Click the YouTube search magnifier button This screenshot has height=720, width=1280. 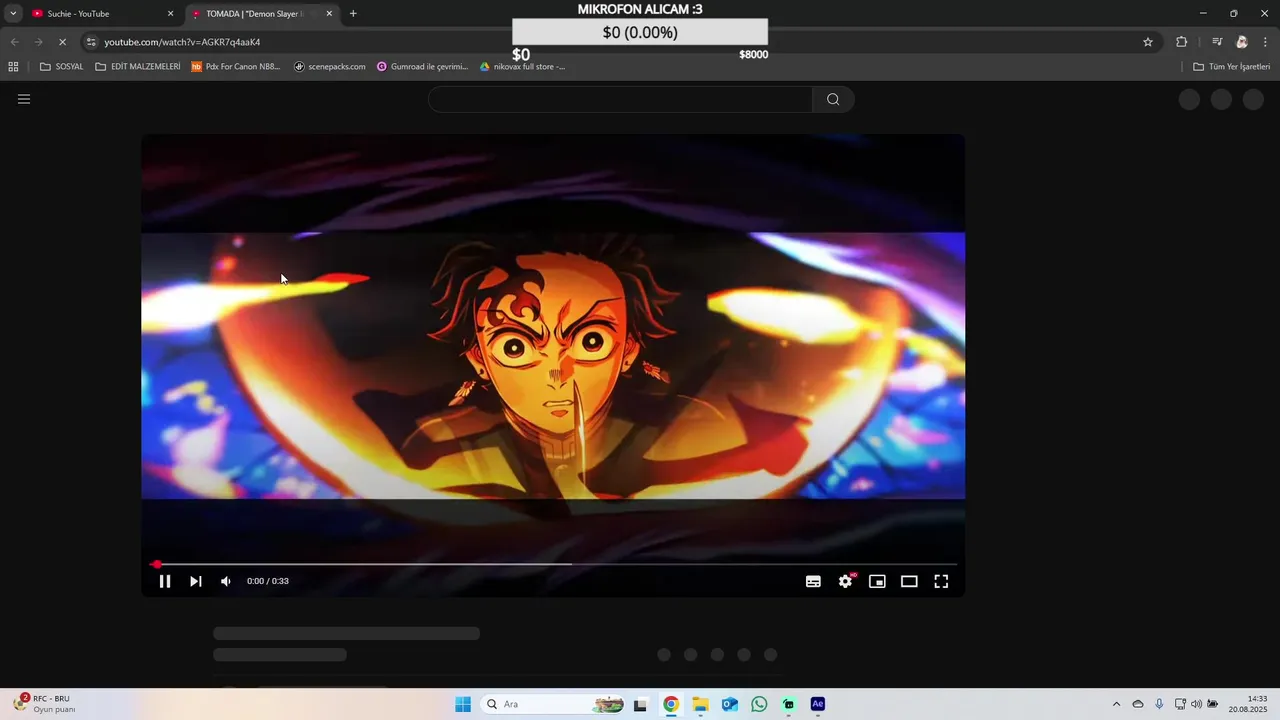pos(833,99)
